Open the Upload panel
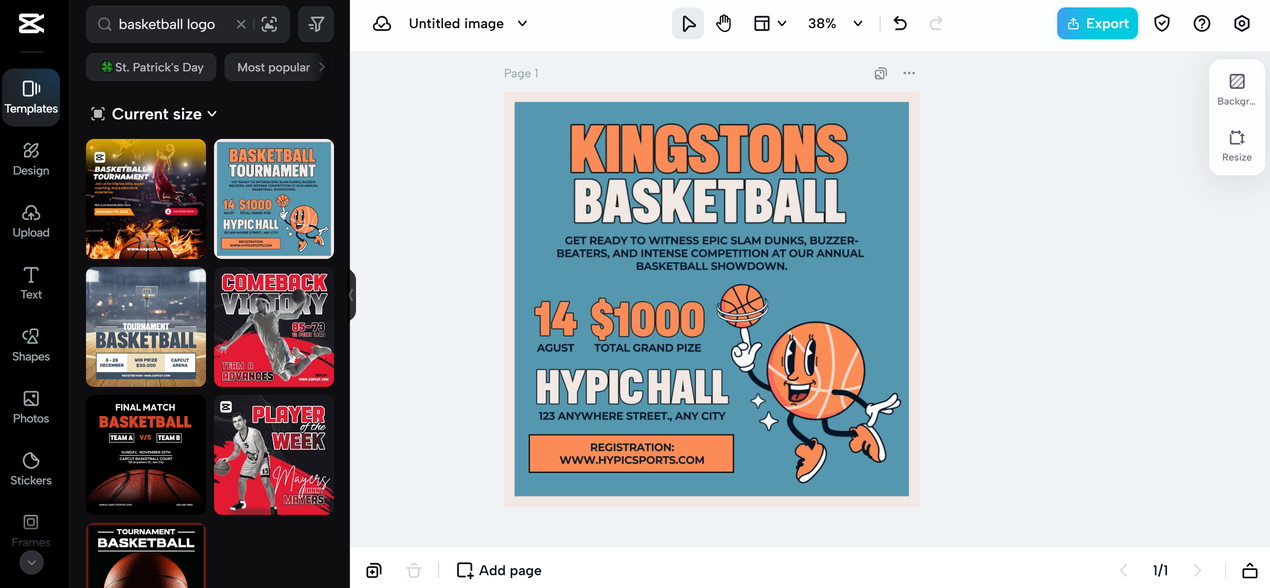The image size is (1270, 588). click(x=31, y=221)
